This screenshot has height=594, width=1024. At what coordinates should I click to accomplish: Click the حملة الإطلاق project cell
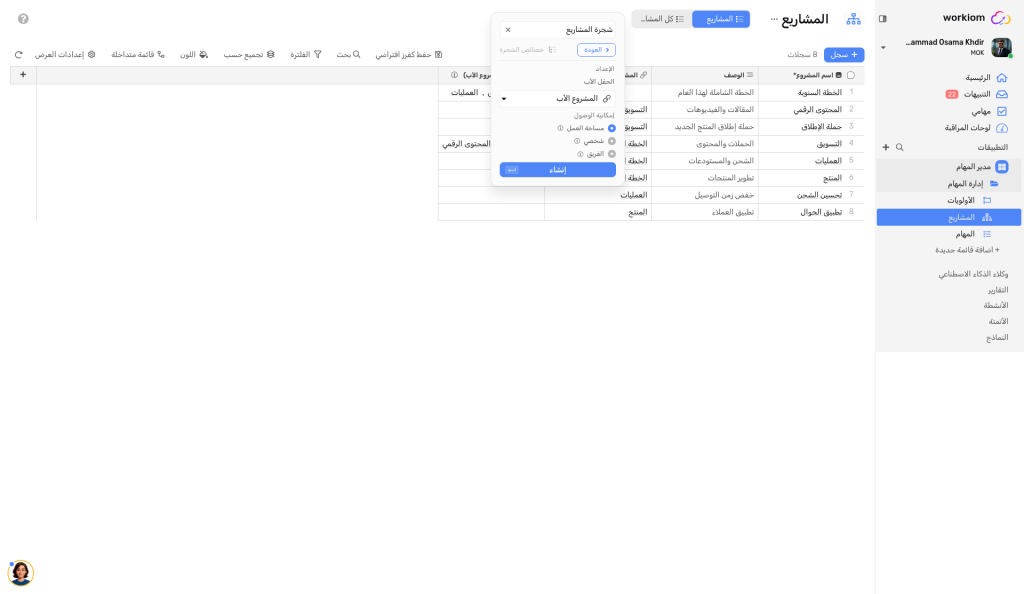810,127
